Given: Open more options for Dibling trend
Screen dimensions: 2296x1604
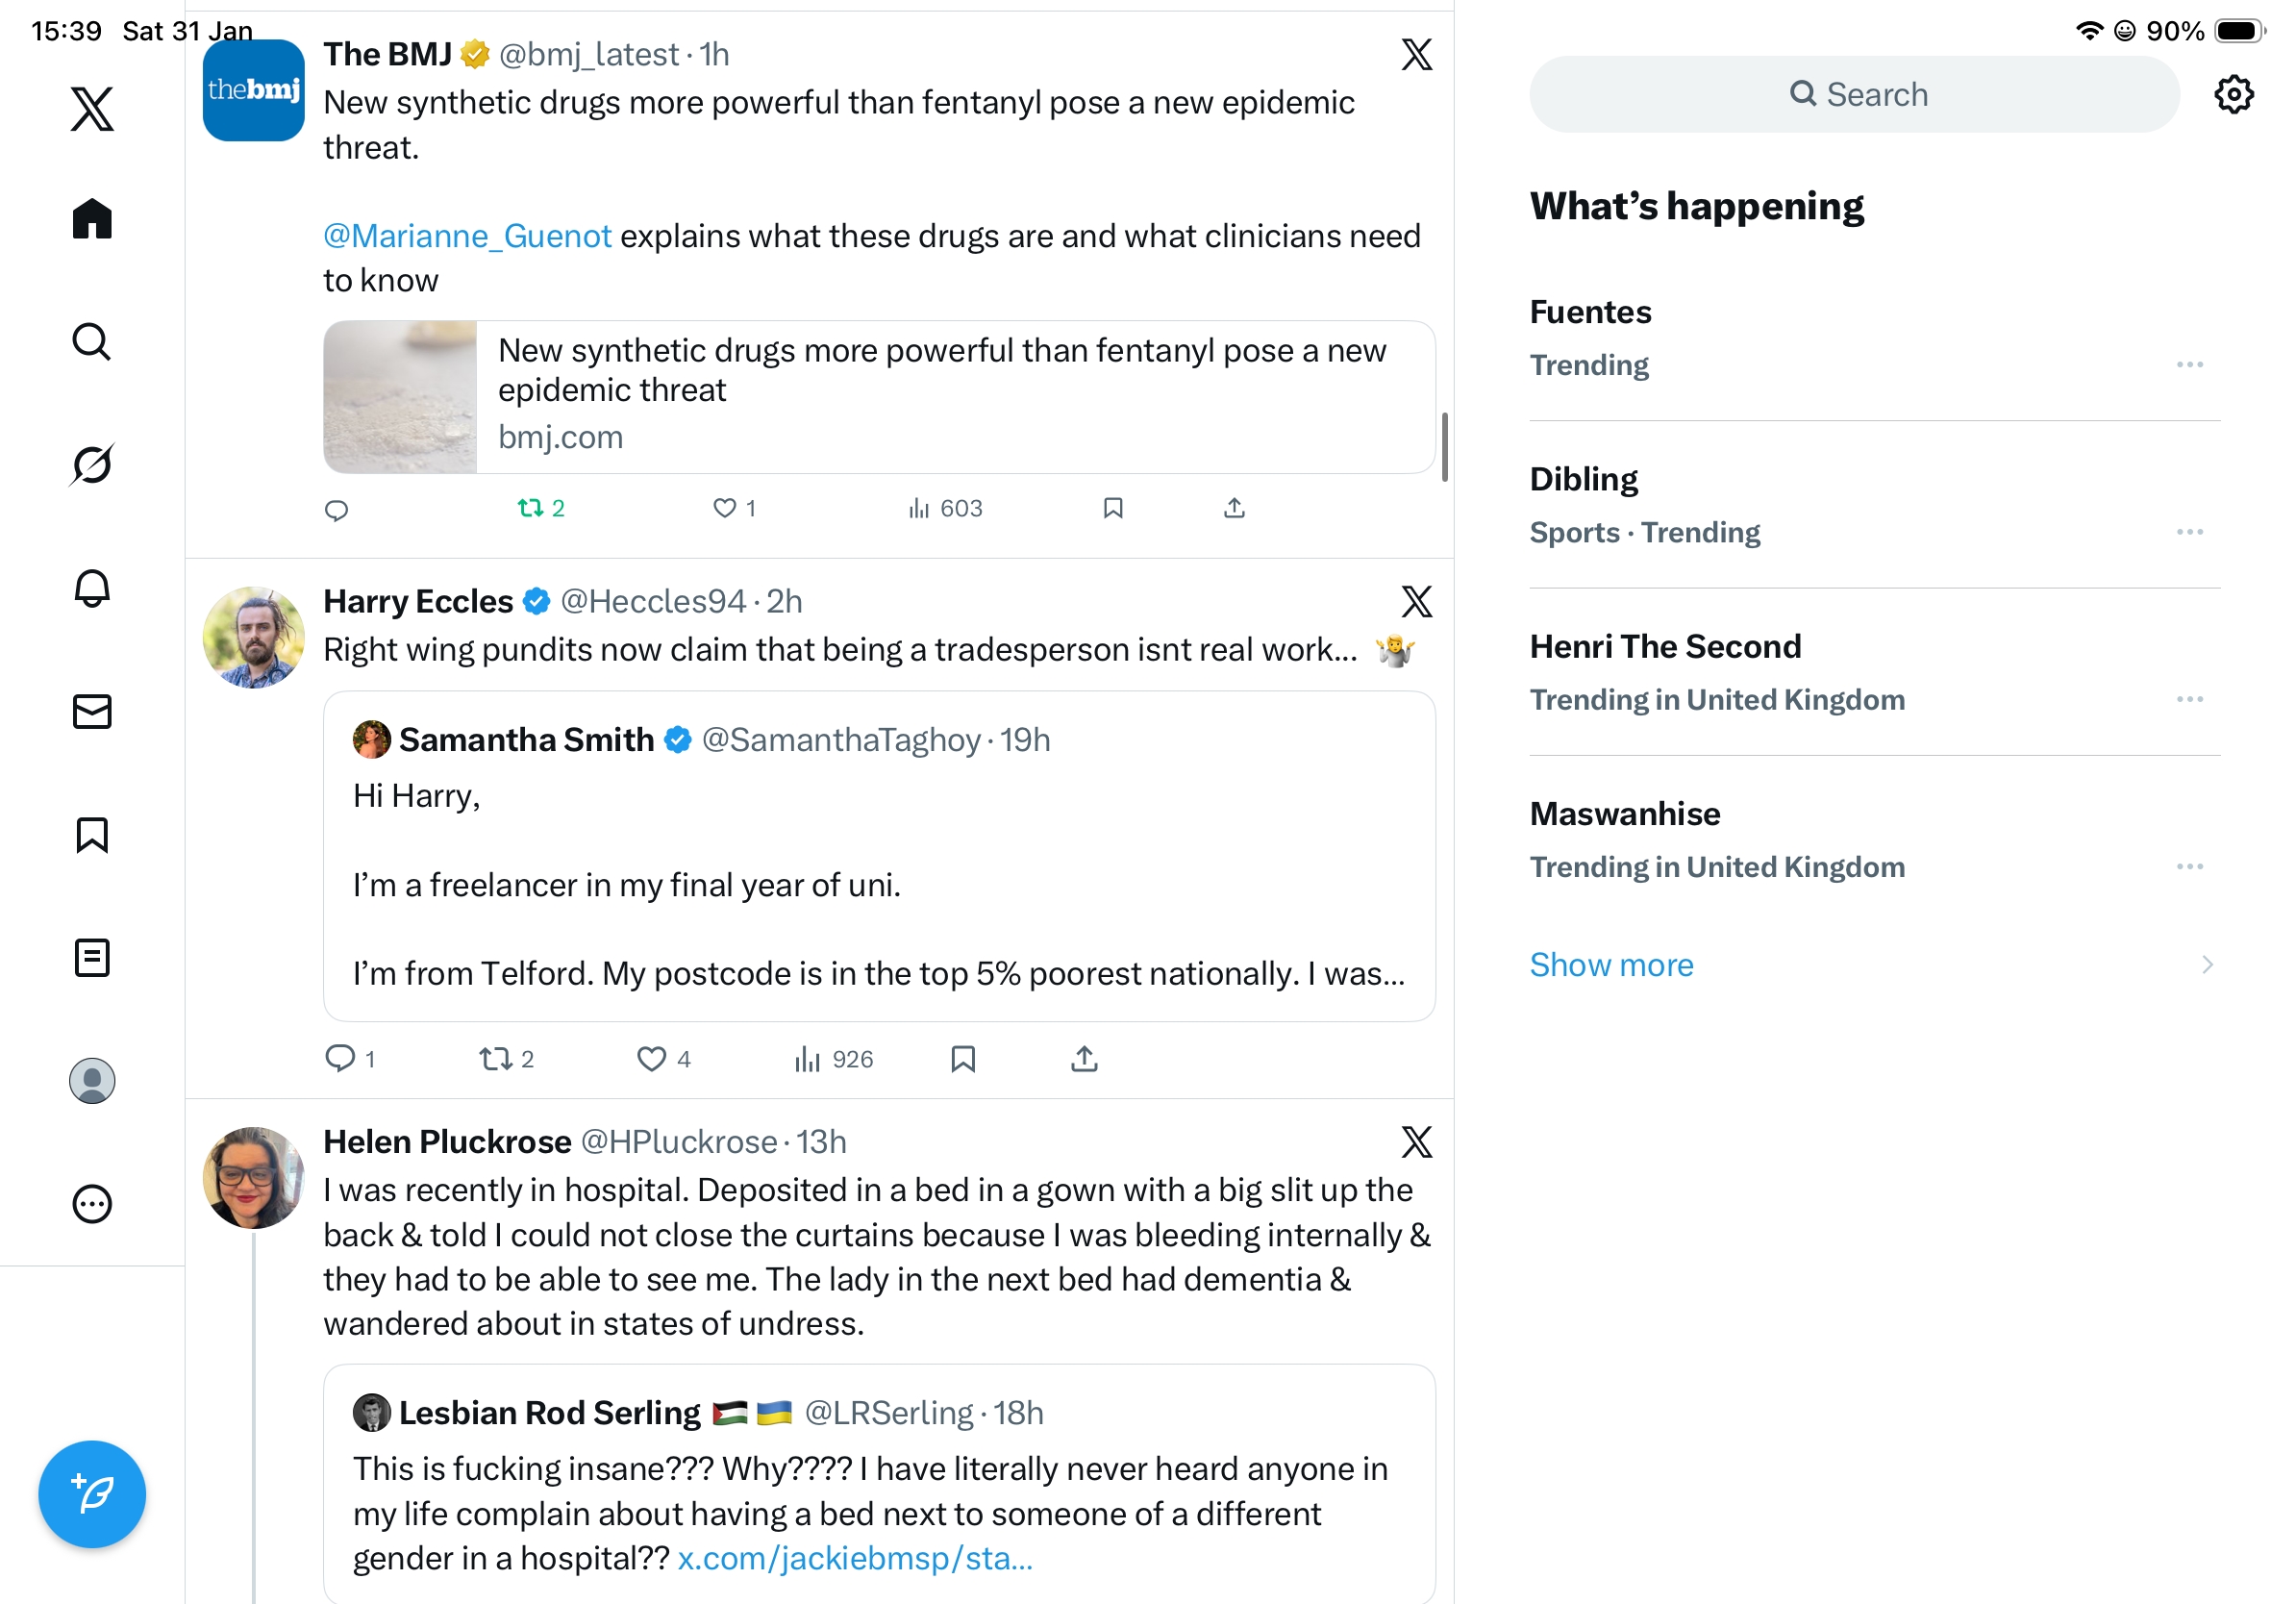Looking at the screenshot, I should [x=2189, y=532].
